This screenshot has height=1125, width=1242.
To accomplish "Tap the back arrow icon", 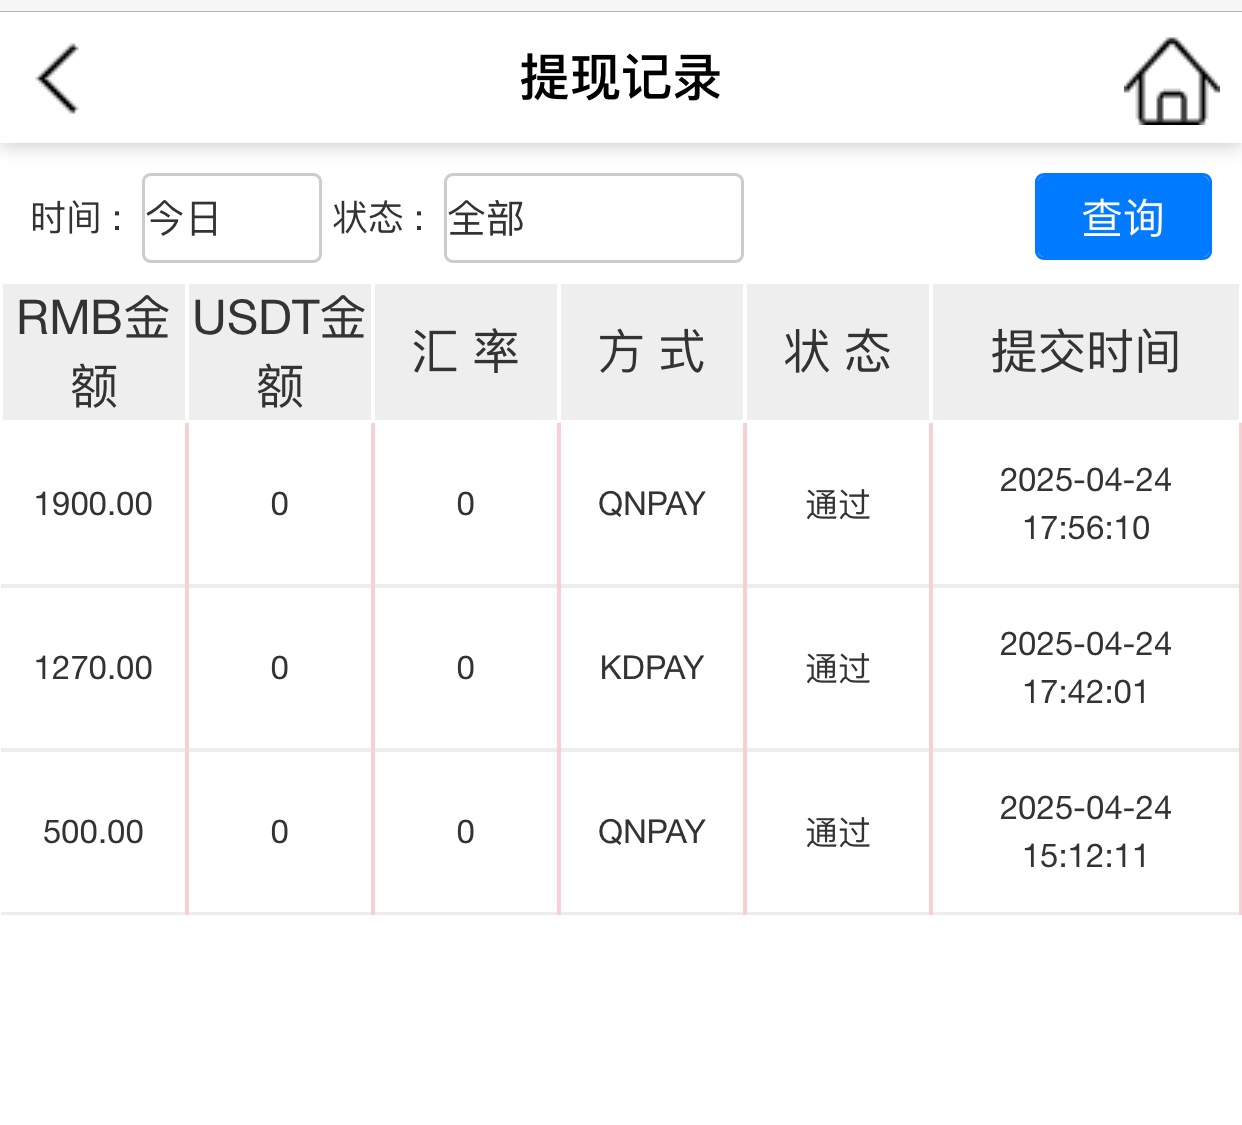I will [x=58, y=79].
